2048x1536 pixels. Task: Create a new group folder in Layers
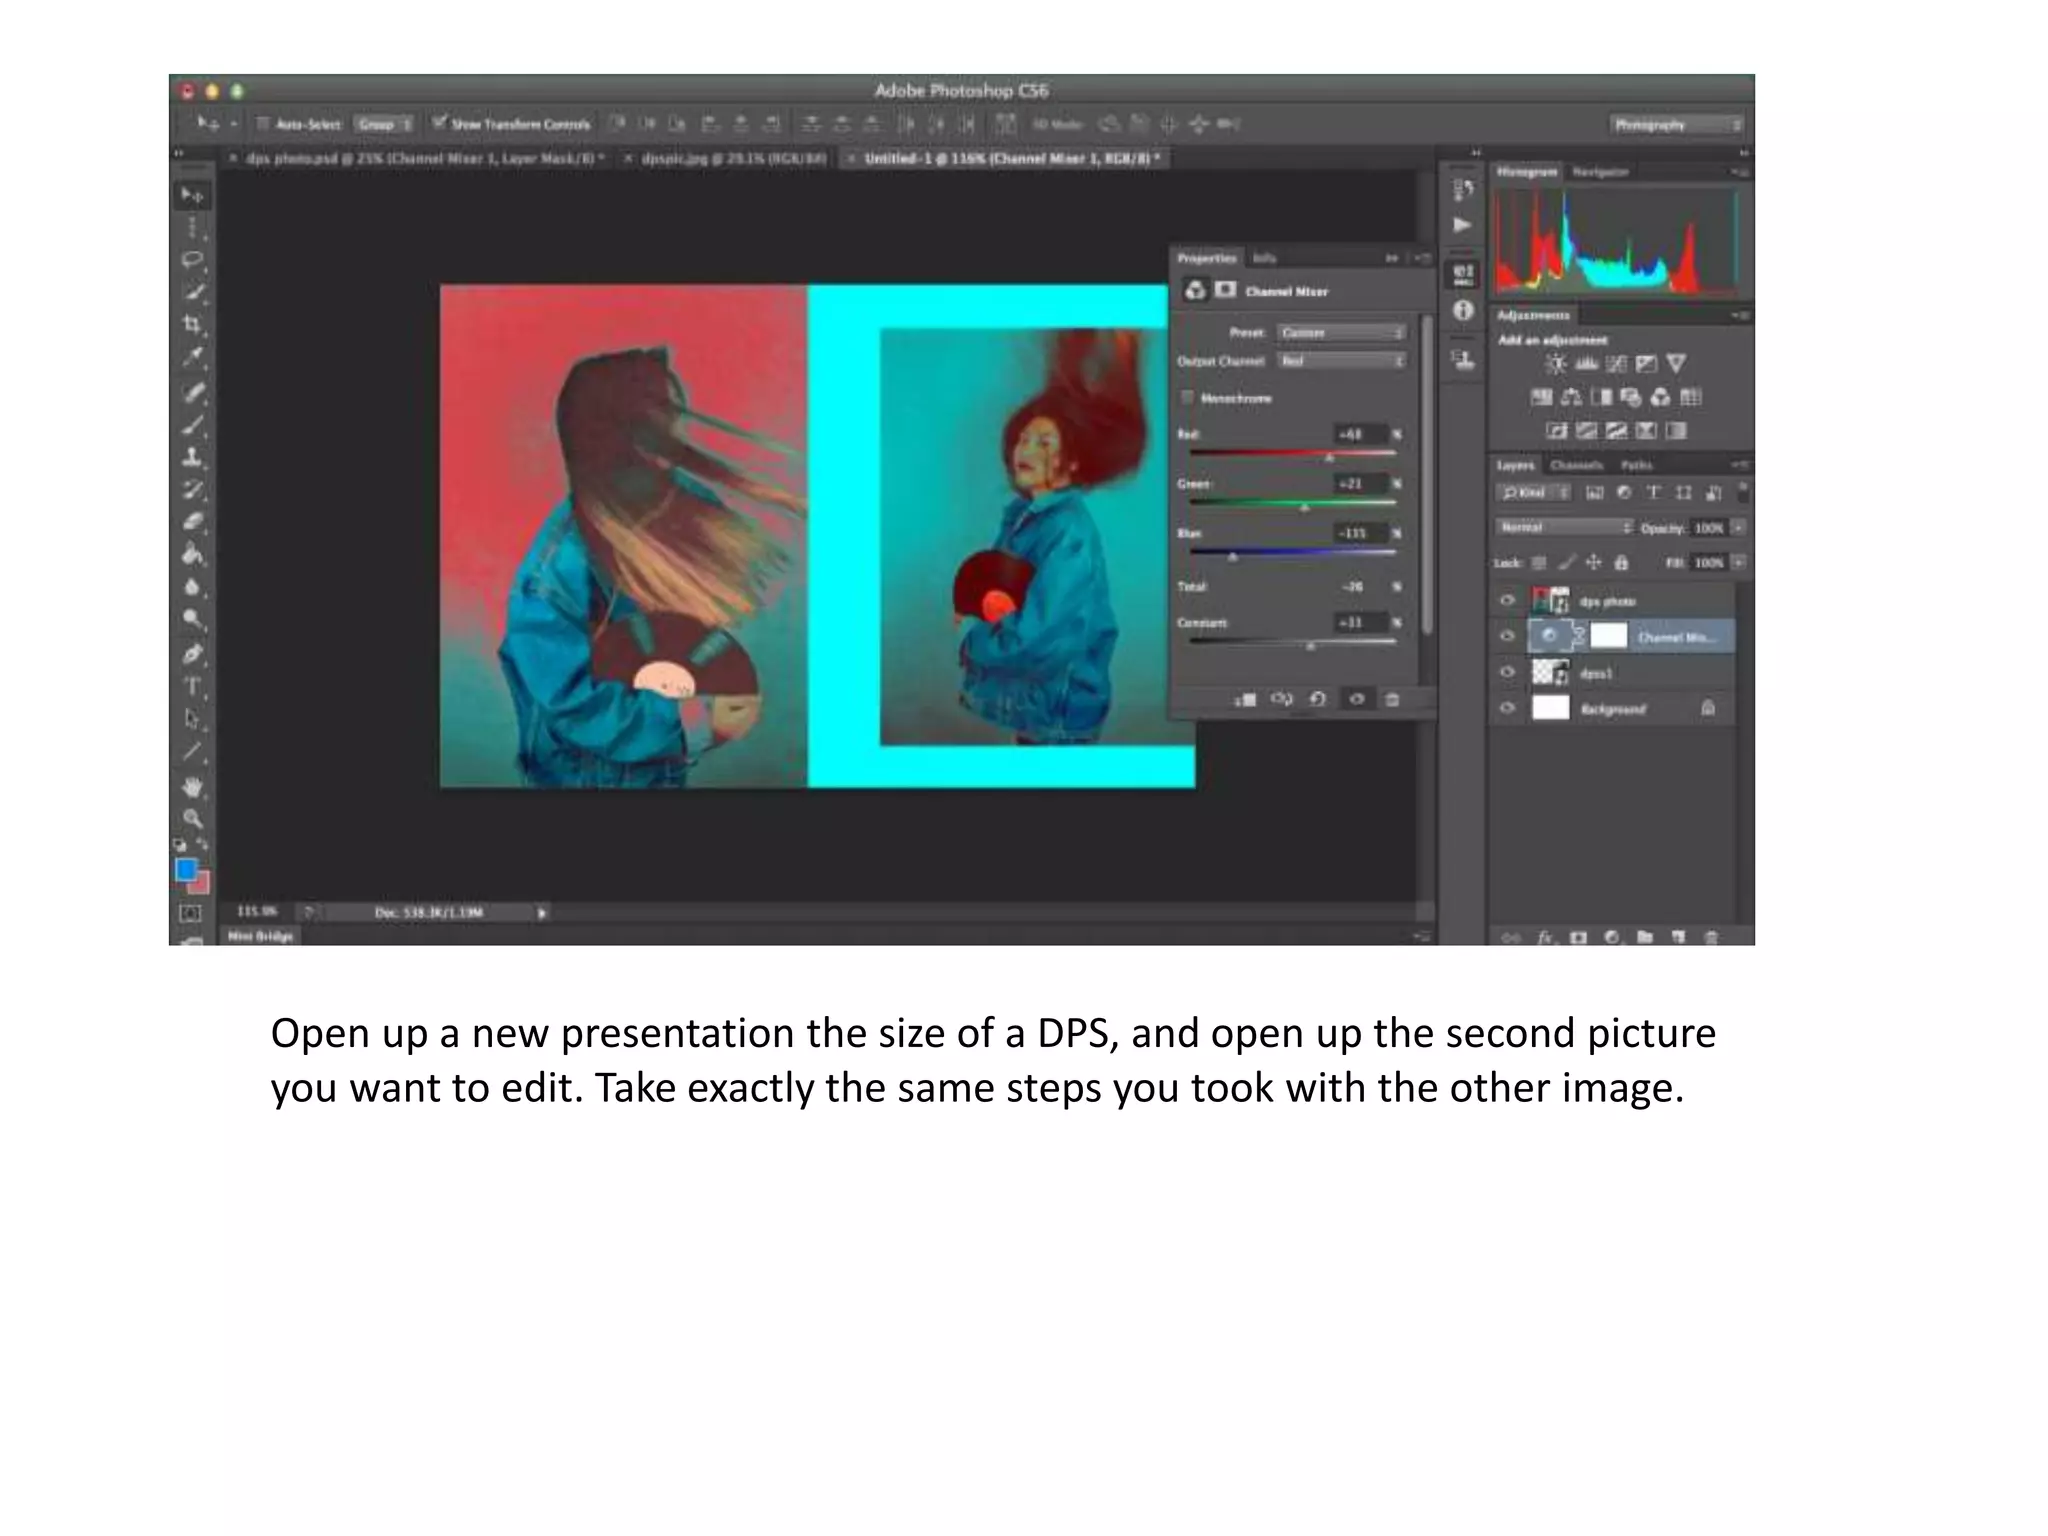coord(1645,937)
